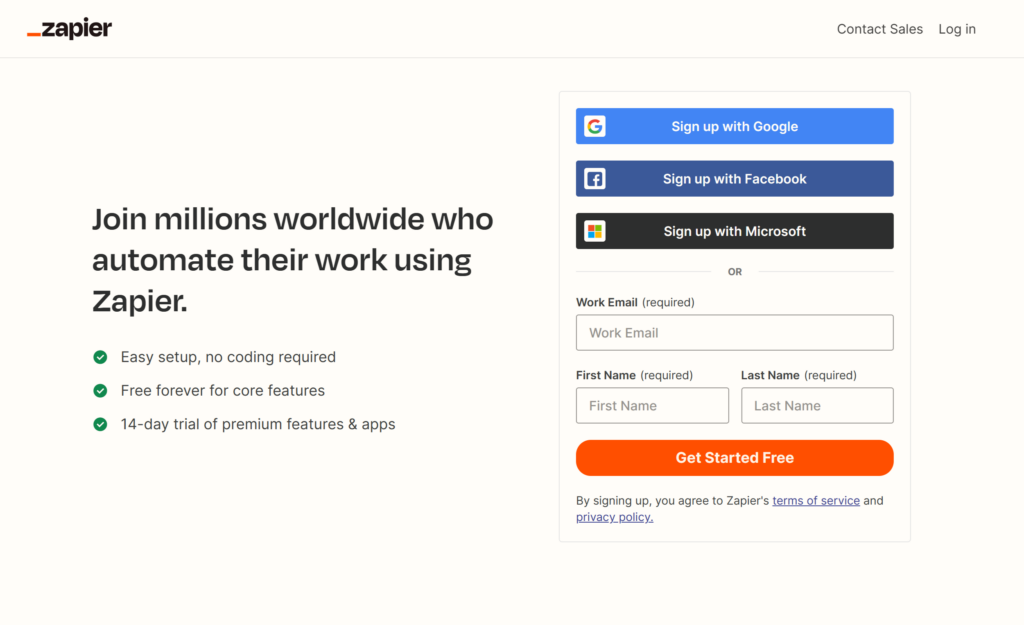Image resolution: width=1024 pixels, height=625 pixels.
Task: Click the checkmark beside 14-day trial
Action: point(100,424)
